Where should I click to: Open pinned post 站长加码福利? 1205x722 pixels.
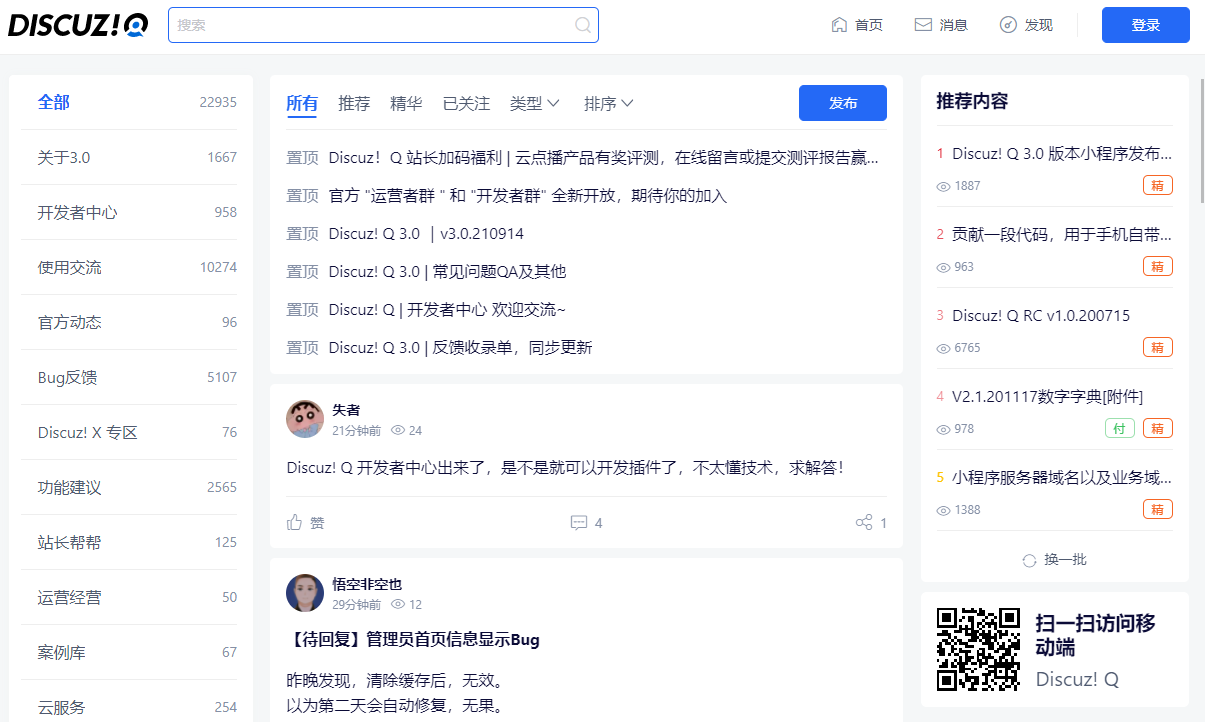tap(604, 157)
